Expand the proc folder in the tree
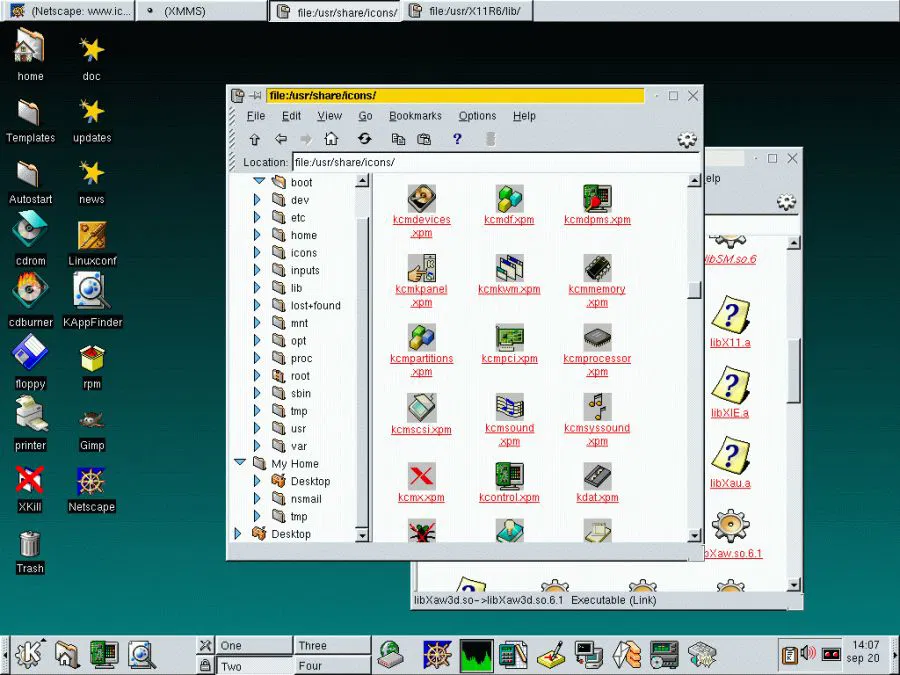The height and width of the screenshot is (675, 900). pyautogui.click(x=257, y=358)
